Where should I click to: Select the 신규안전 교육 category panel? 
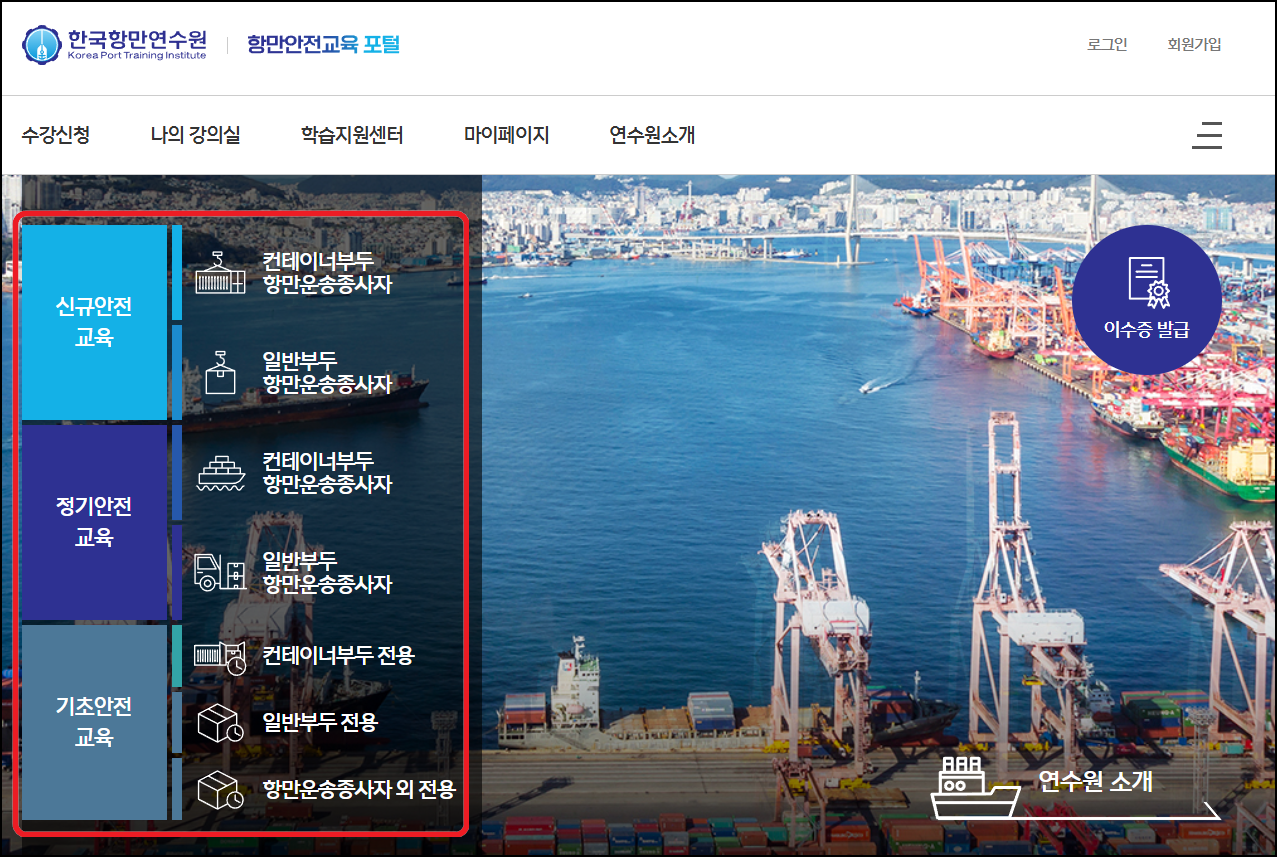pos(95,322)
